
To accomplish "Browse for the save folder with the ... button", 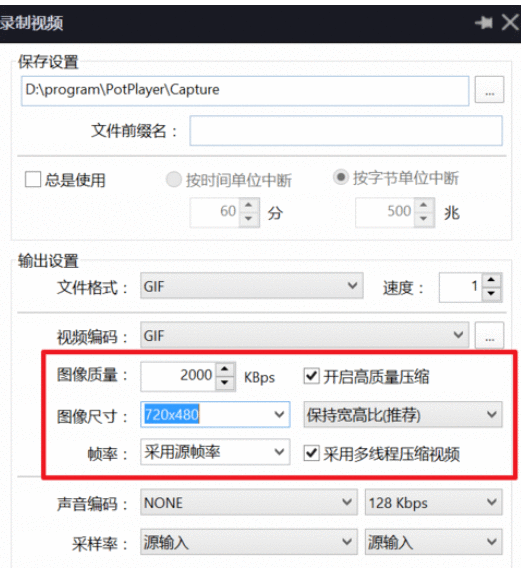I will (489, 90).
